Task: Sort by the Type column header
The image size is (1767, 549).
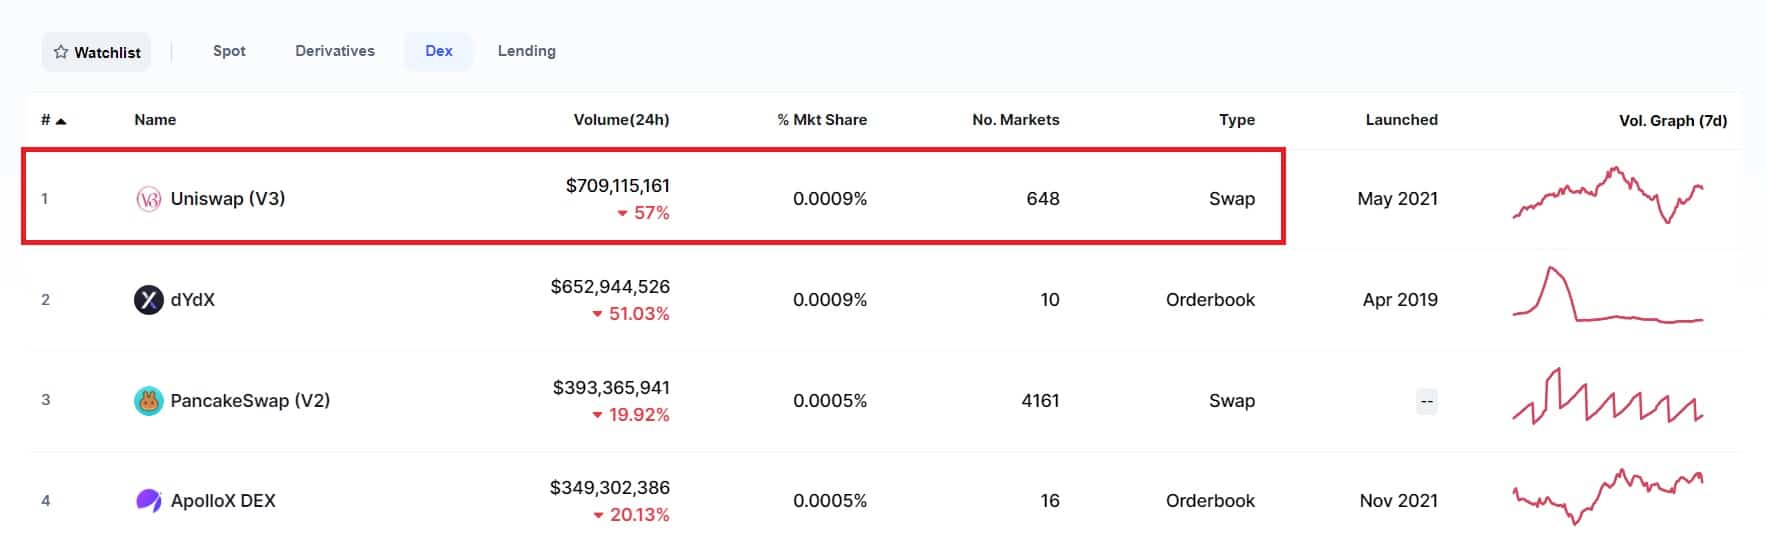Action: [1236, 120]
